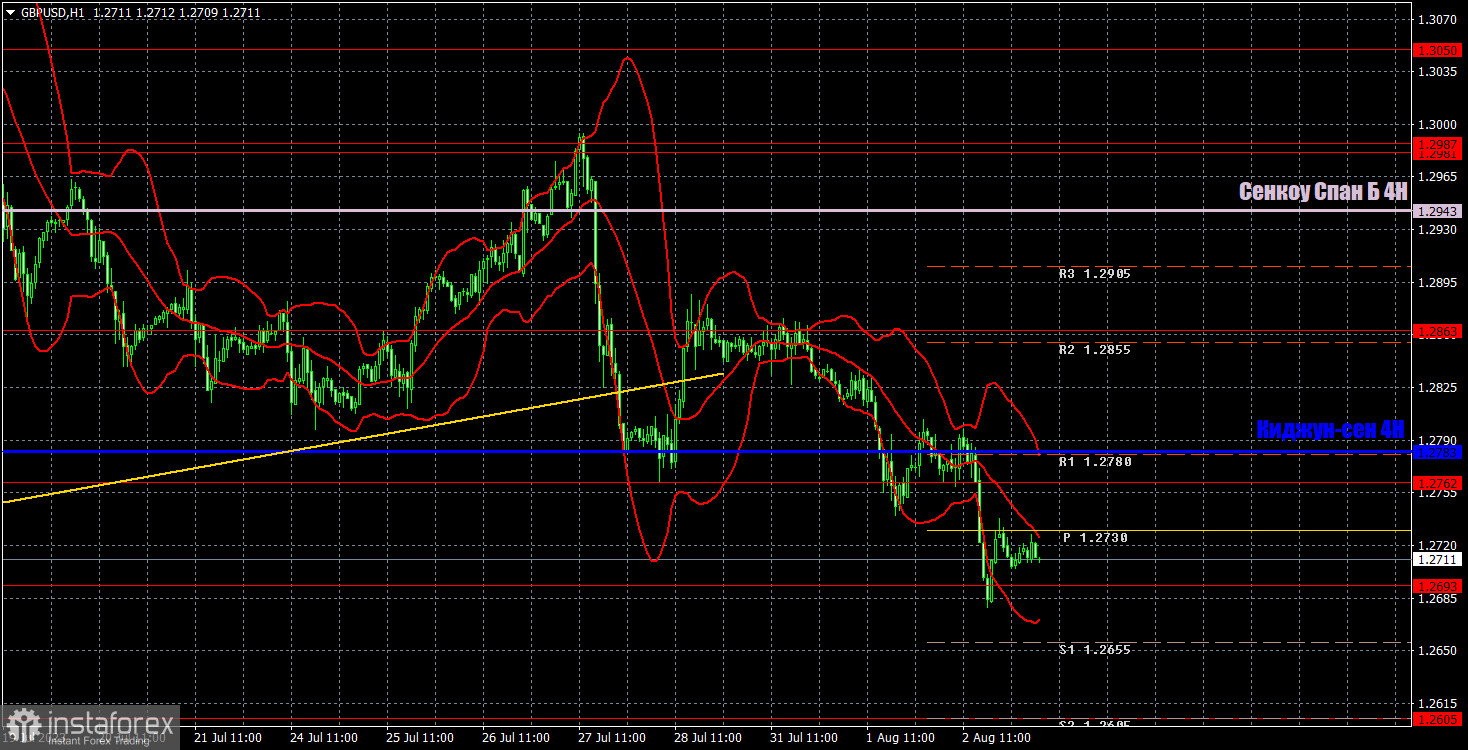1468x750 pixels.
Task: Select the yellow ascending trendline
Action: (362, 438)
